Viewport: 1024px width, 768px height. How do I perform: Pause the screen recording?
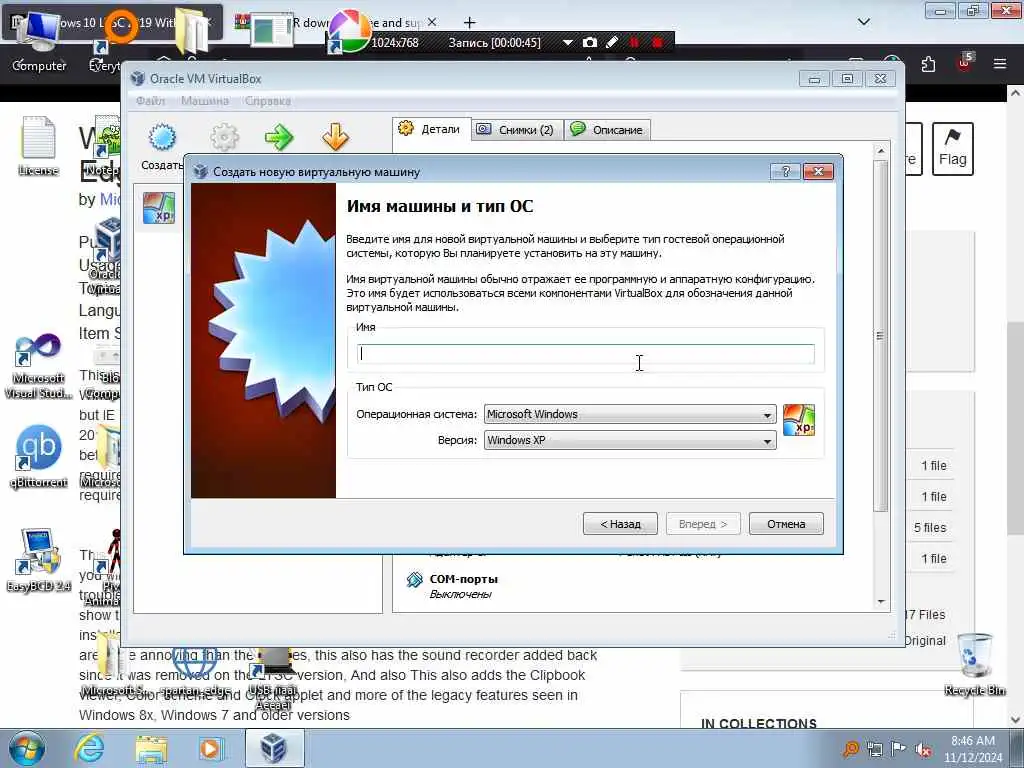click(x=634, y=42)
